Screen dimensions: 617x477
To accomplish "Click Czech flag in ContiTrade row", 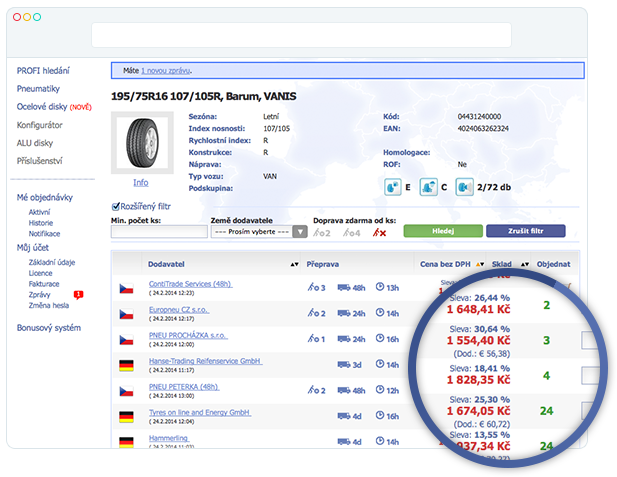I will point(126,289).
